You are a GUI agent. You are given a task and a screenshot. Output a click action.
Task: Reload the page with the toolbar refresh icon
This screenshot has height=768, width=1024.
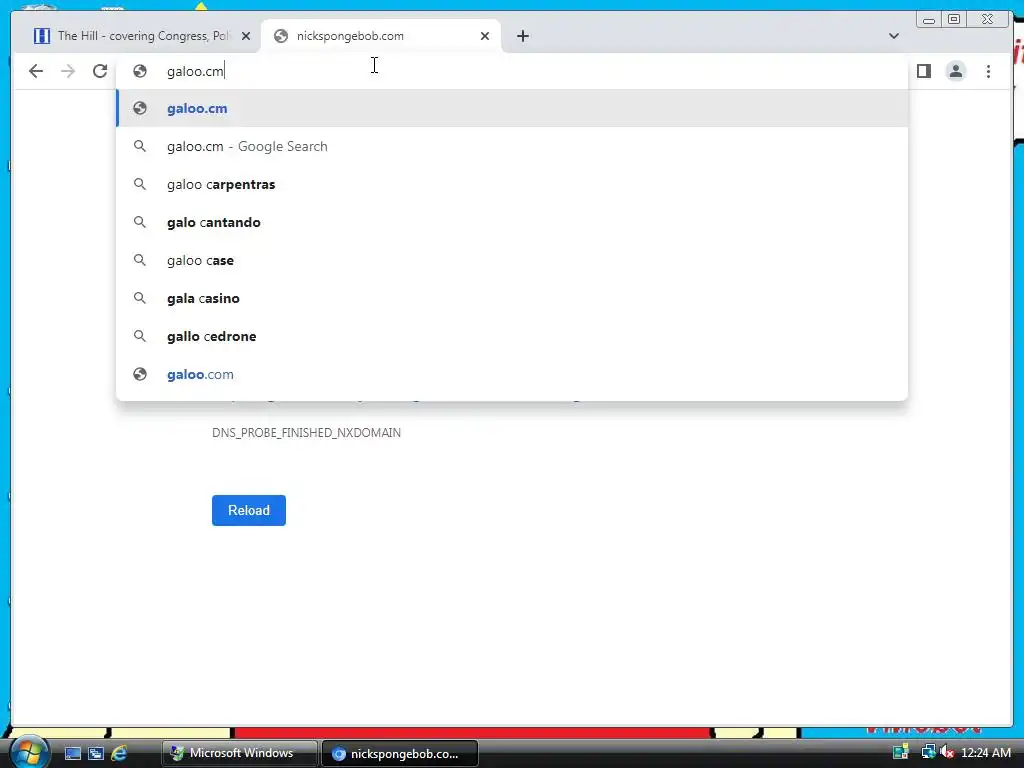(x=100, y=71)
